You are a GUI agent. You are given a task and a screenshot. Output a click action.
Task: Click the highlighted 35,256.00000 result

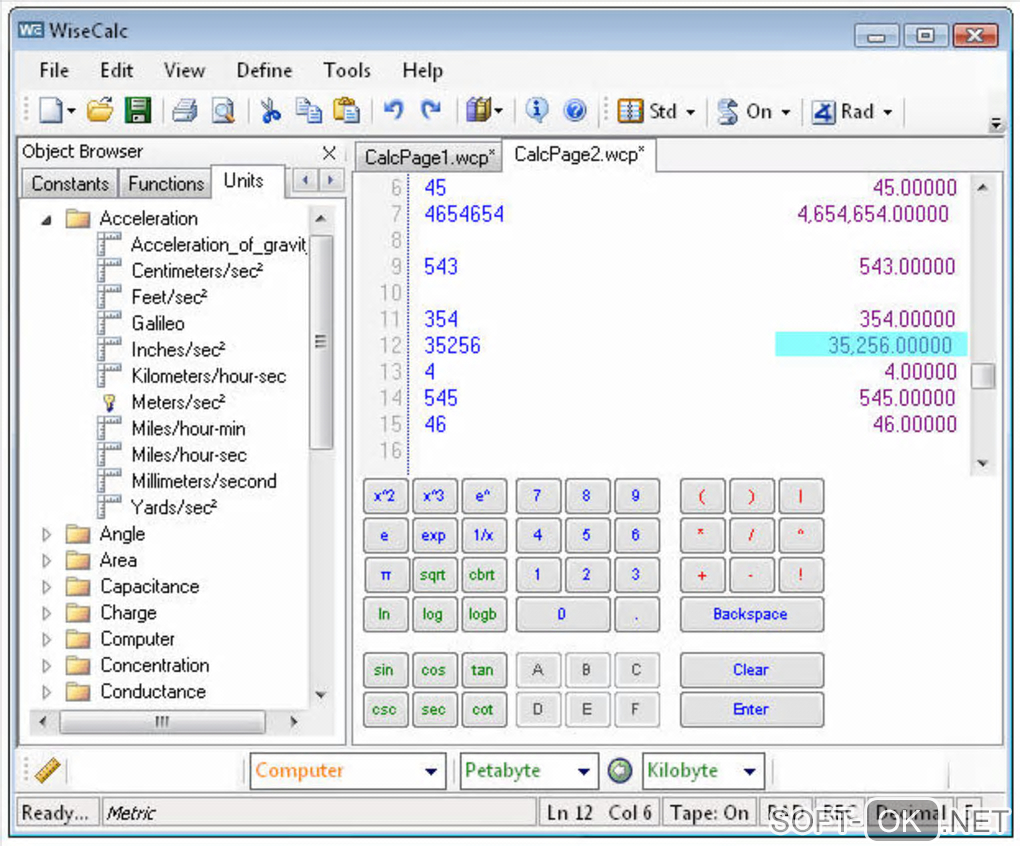[870, 345]
